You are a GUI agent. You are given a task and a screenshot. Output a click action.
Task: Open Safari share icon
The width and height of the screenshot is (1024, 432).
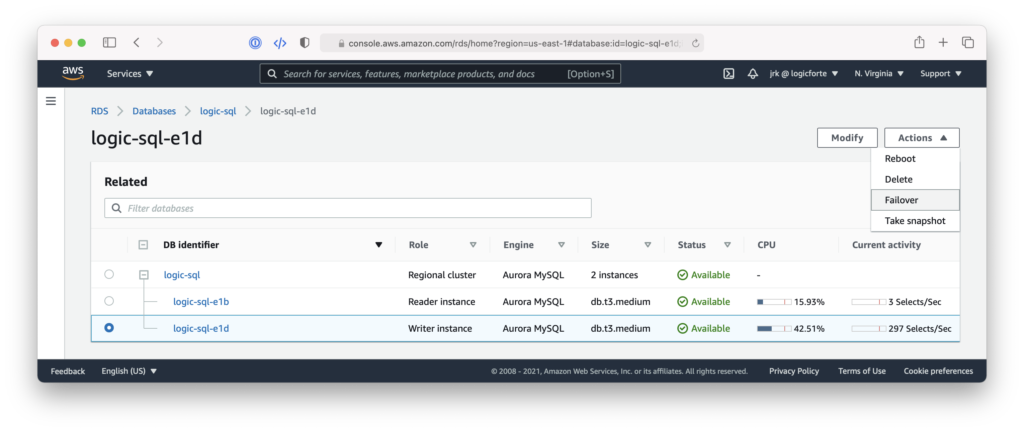[x=919, y=42]
